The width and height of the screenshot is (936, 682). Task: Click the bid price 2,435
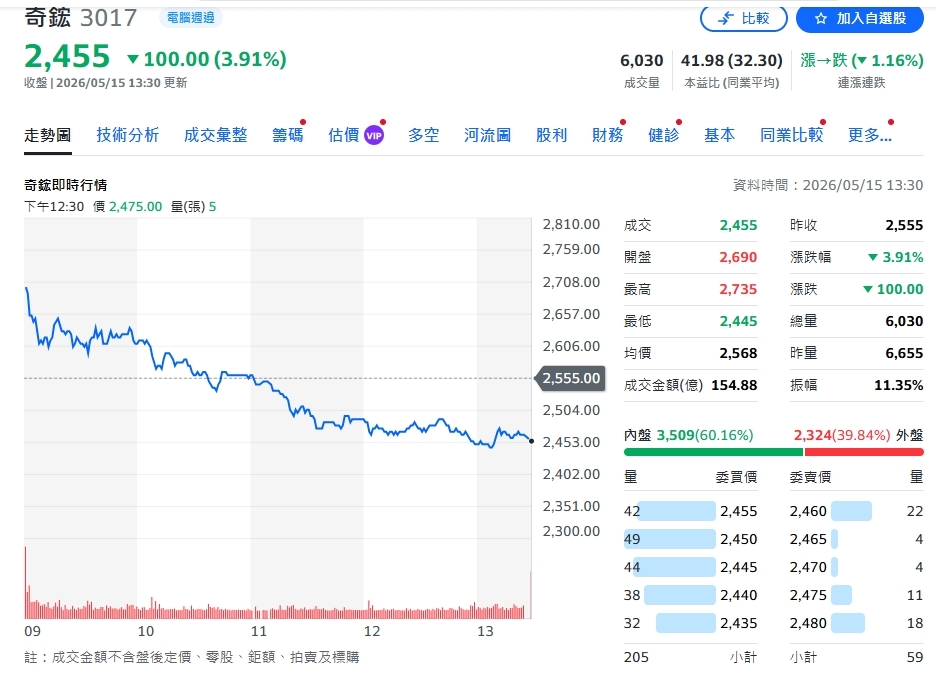pyautogui.click(x=738, y=623)
